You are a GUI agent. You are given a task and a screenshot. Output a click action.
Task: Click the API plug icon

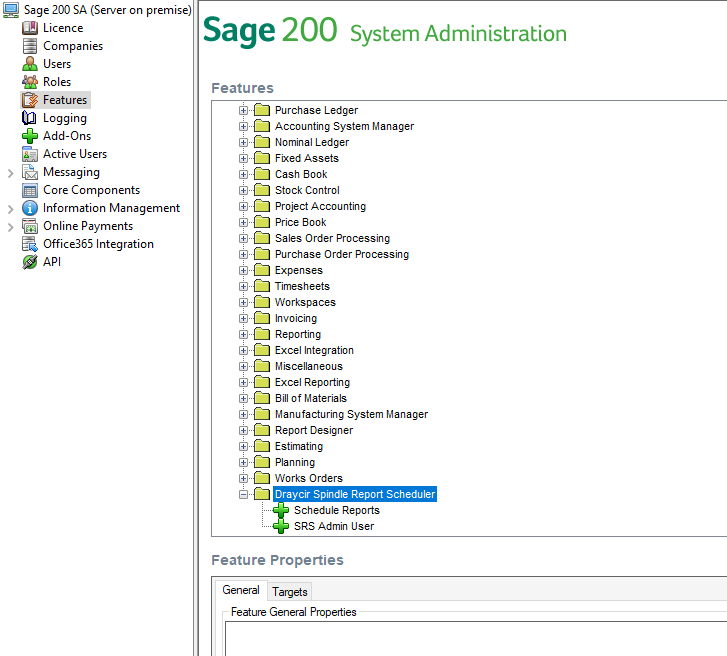[30, 262]
